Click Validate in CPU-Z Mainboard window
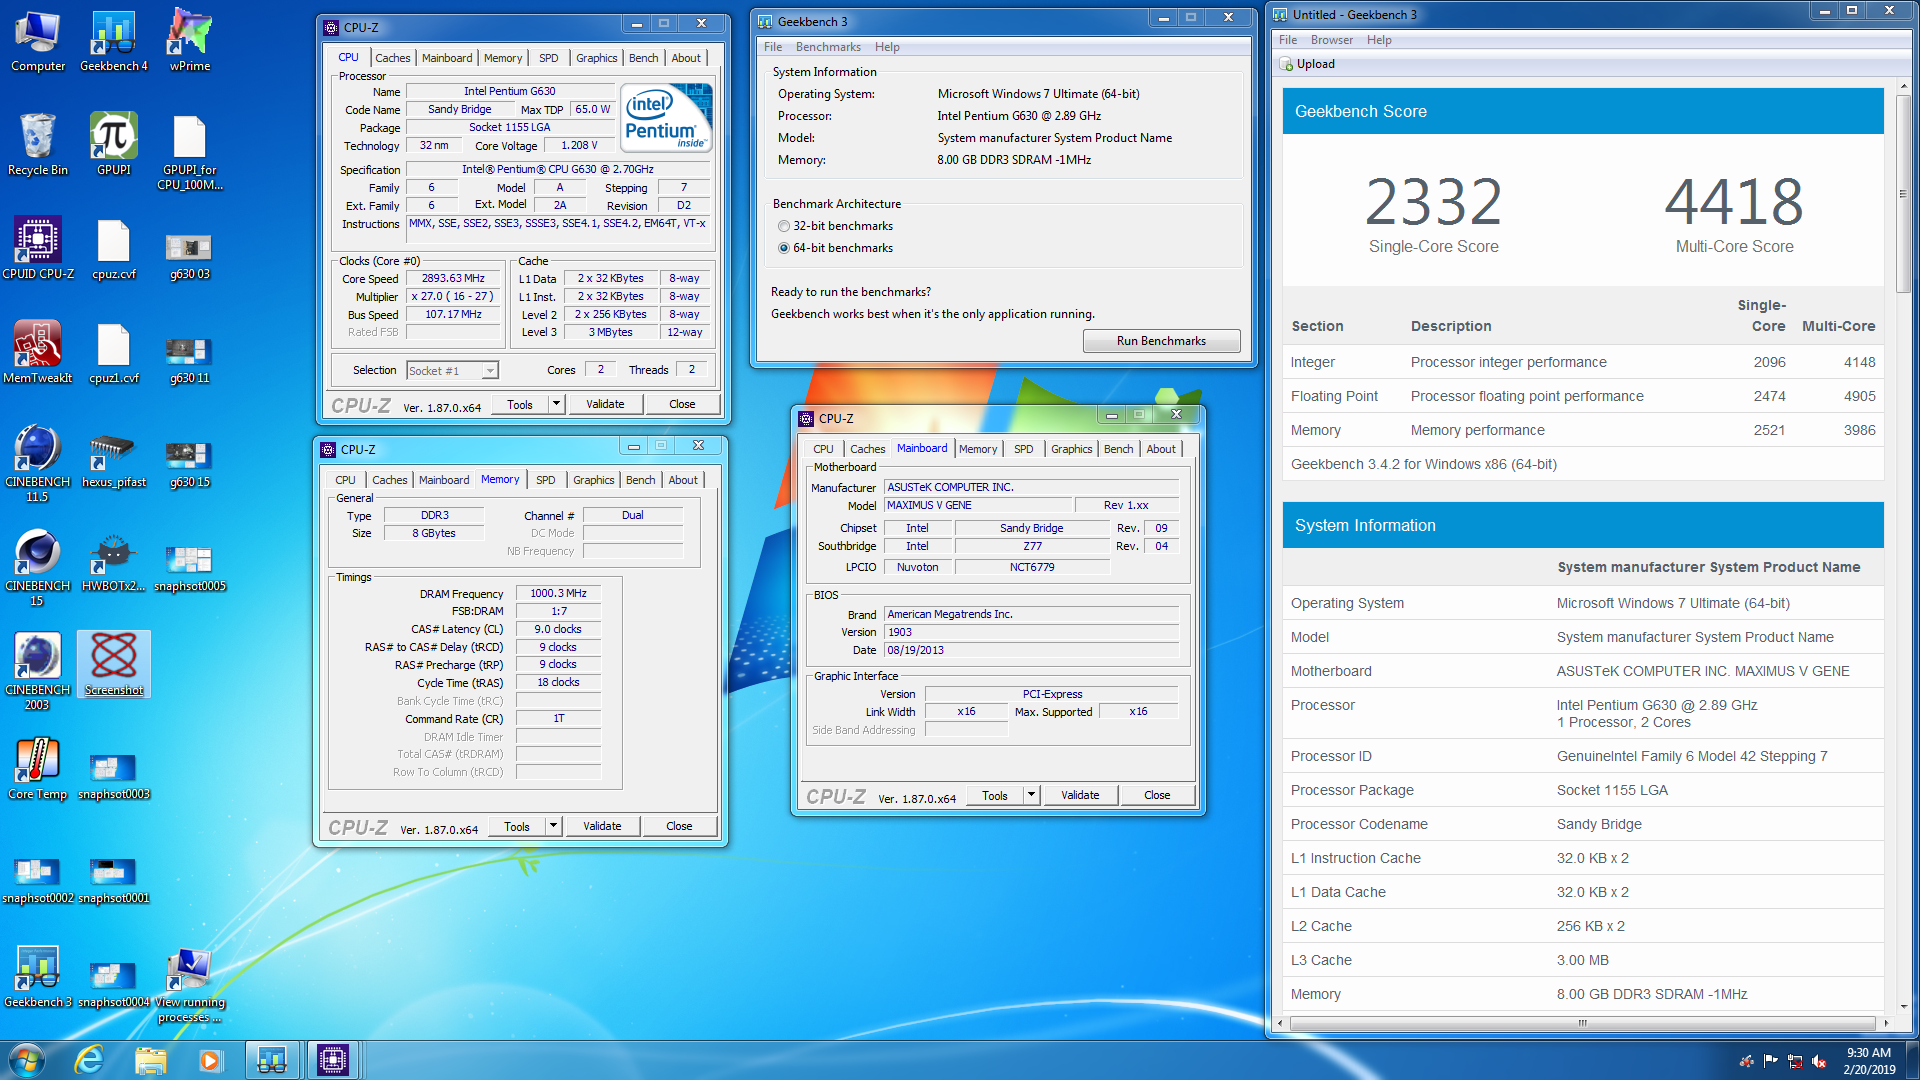 pos(1080,795)
